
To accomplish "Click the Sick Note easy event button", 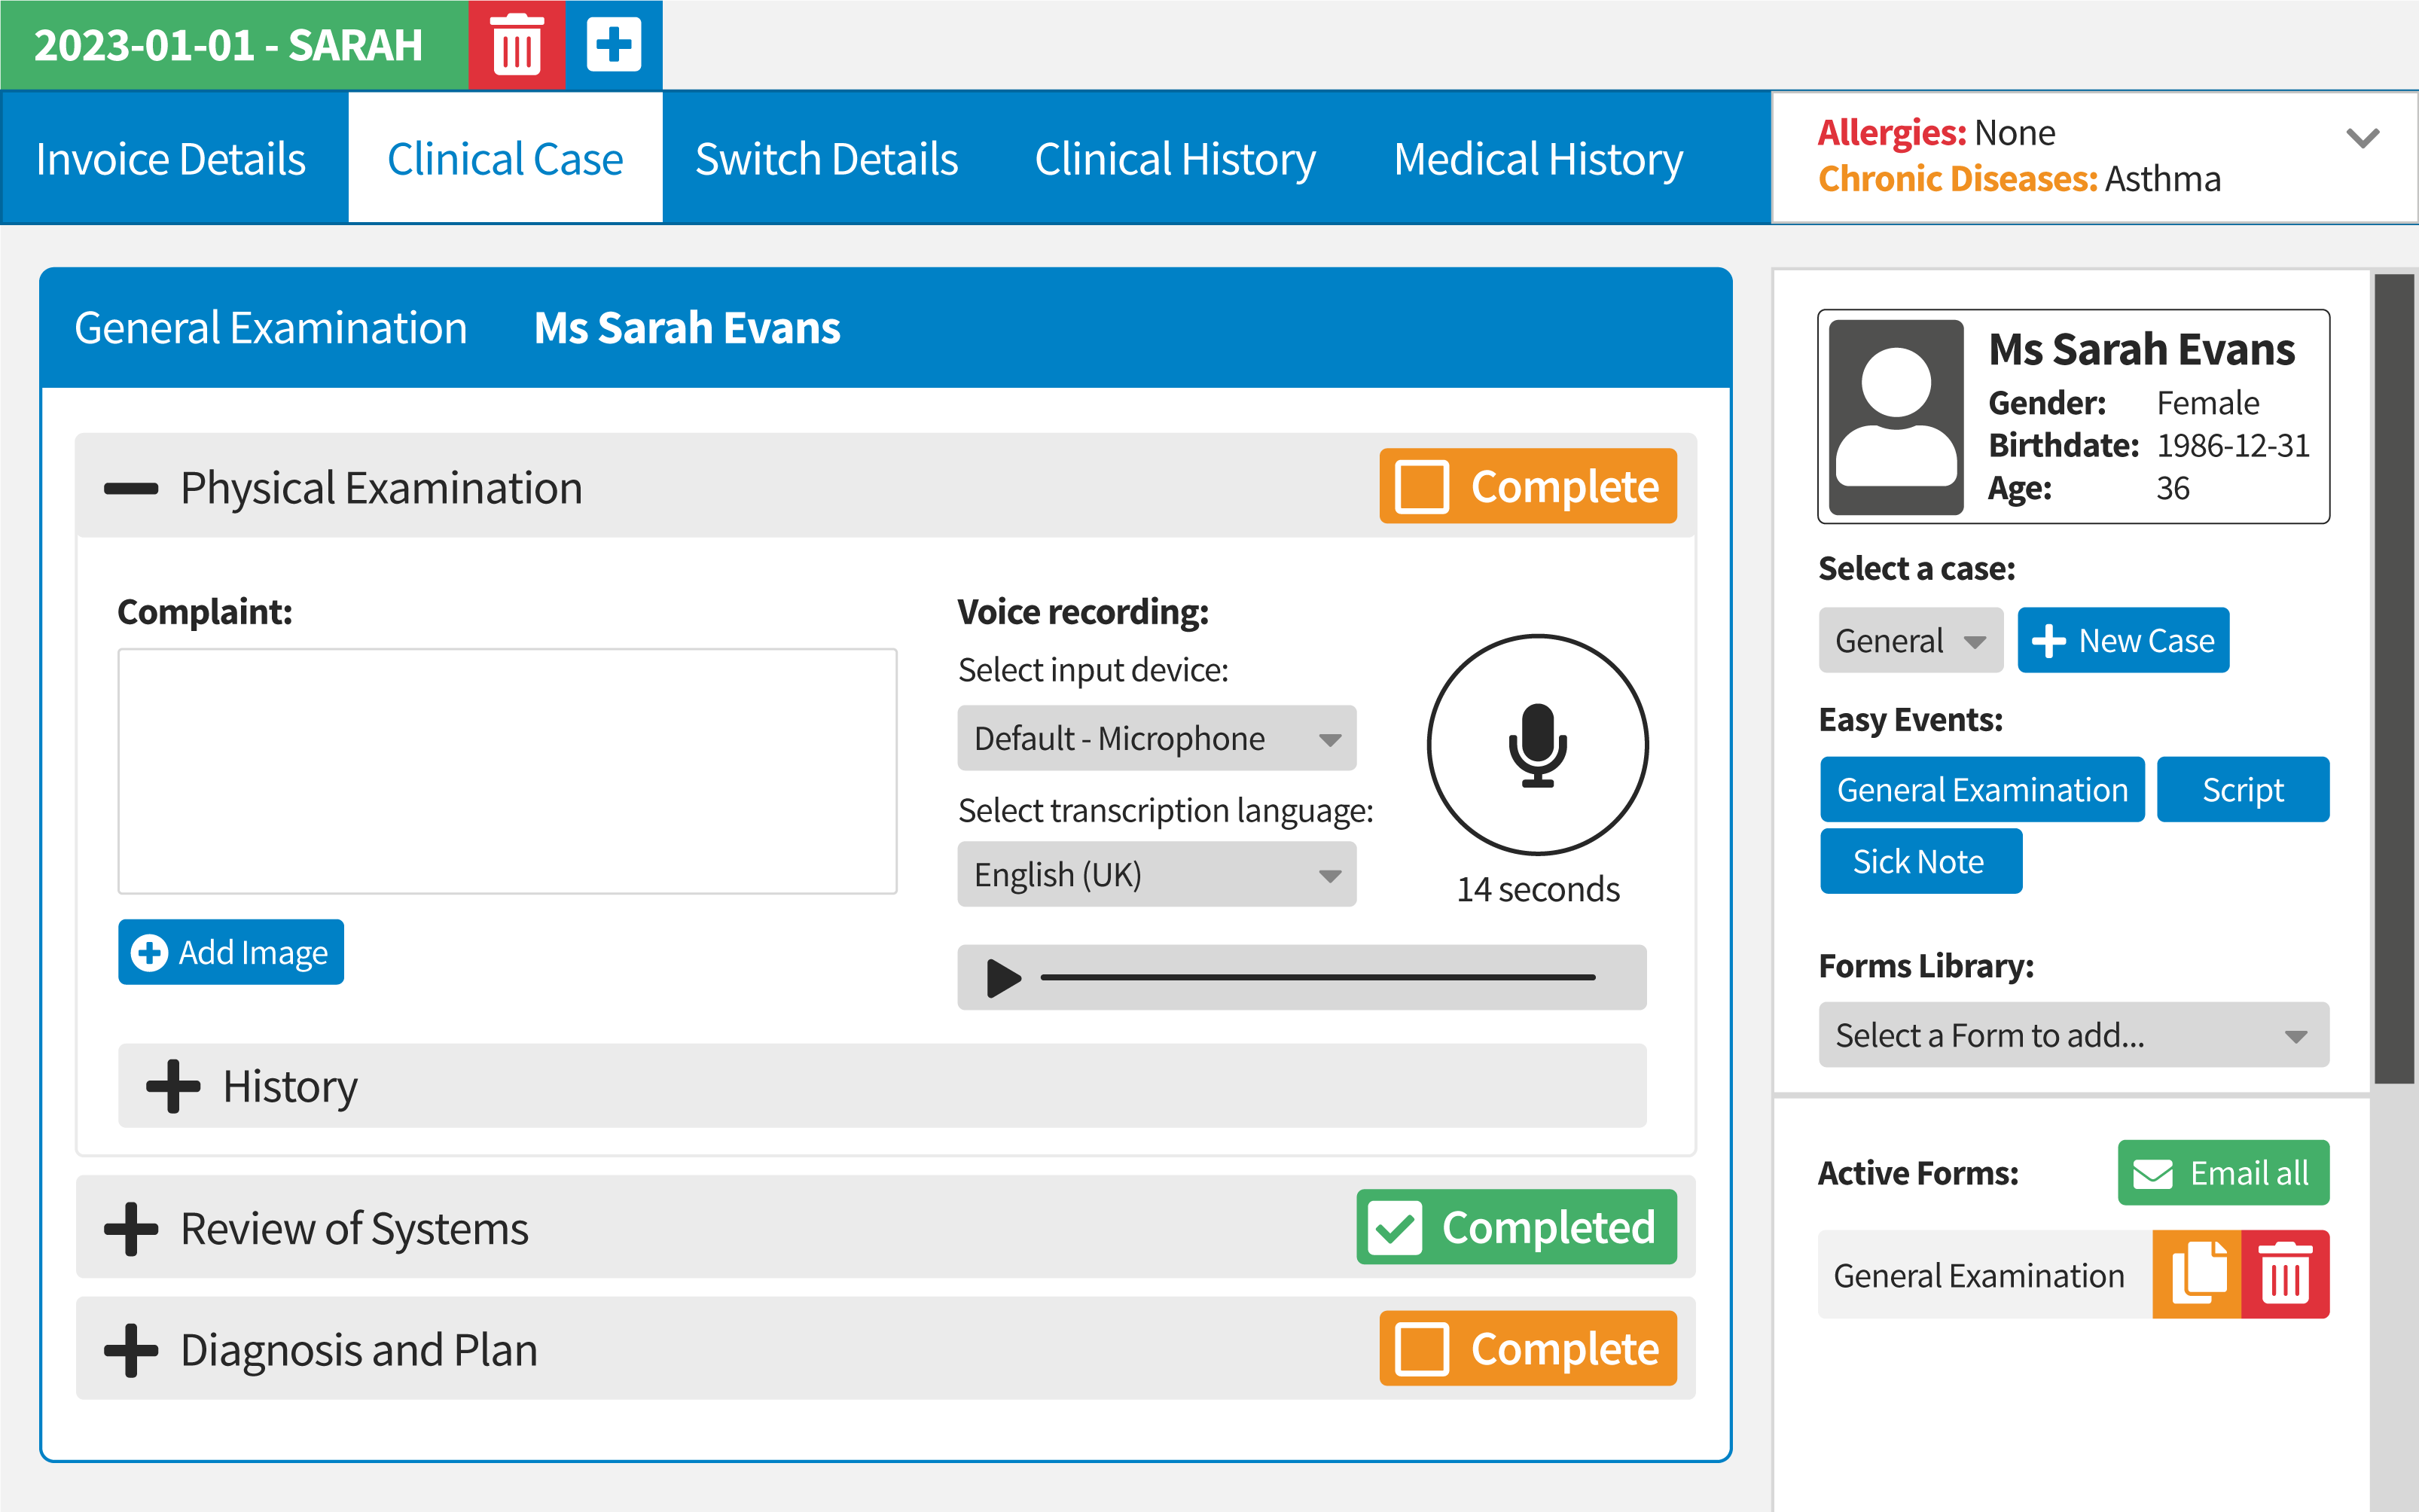I will click(1919, 861).
